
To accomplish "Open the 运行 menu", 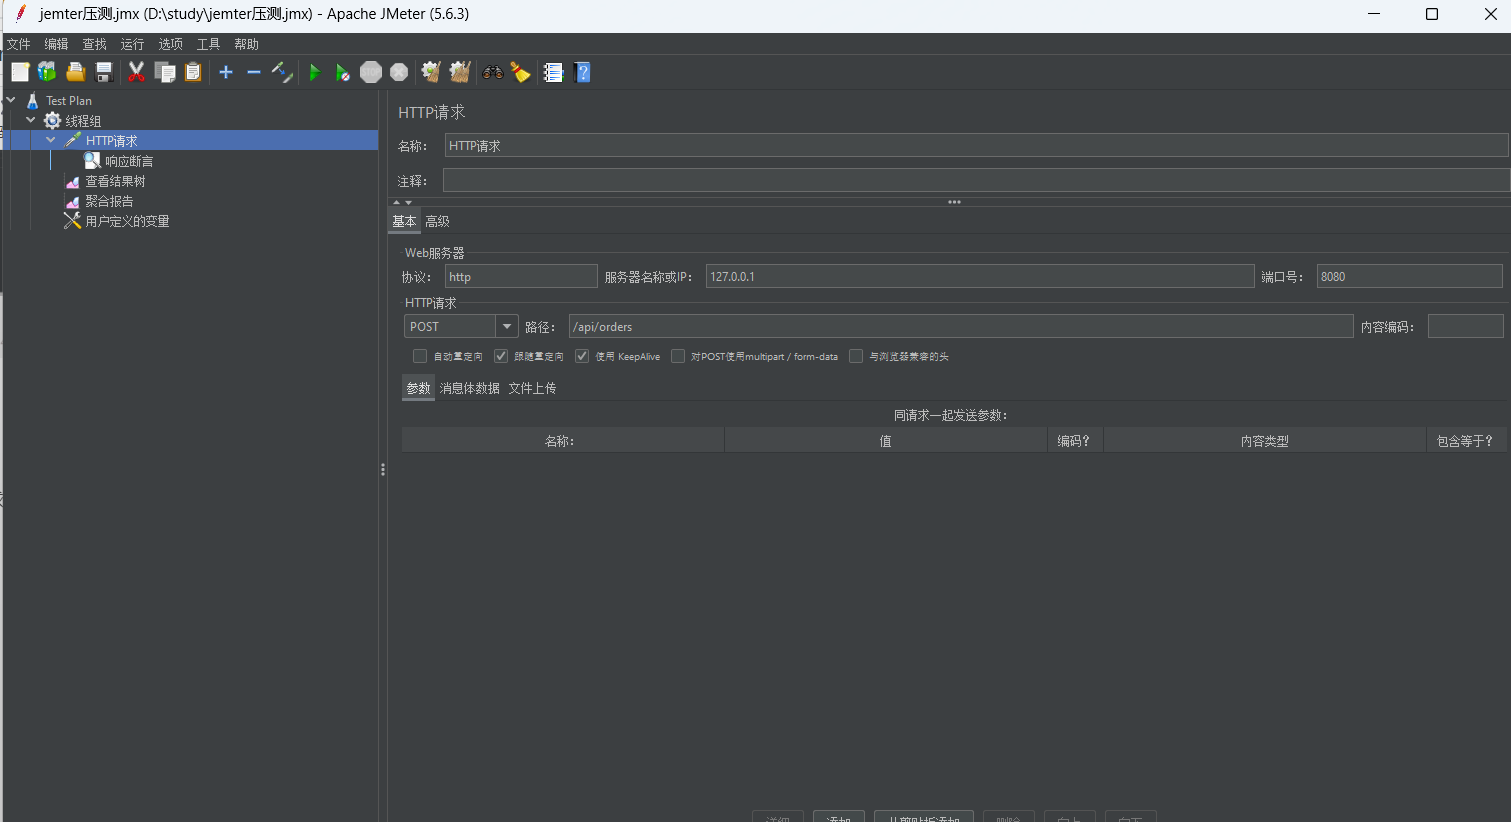I will tap(133, 44).
